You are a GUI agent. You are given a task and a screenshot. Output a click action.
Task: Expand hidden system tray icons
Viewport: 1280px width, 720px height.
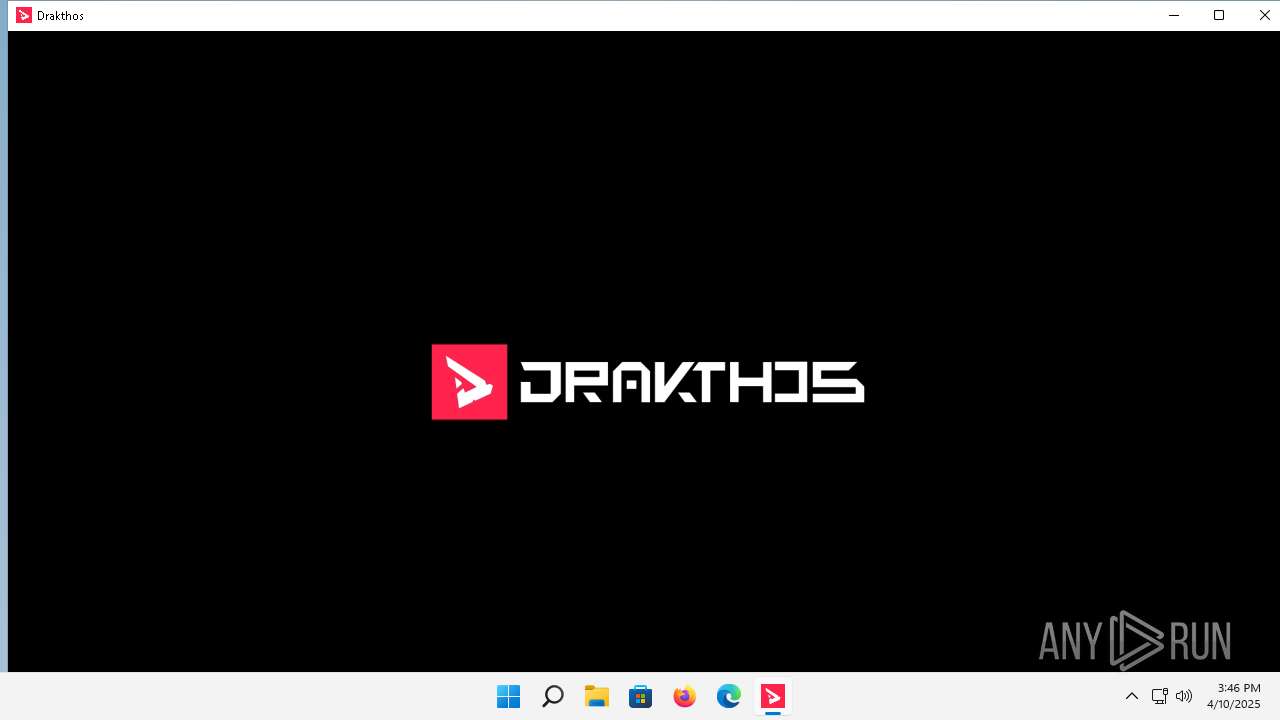point(1132,696)
